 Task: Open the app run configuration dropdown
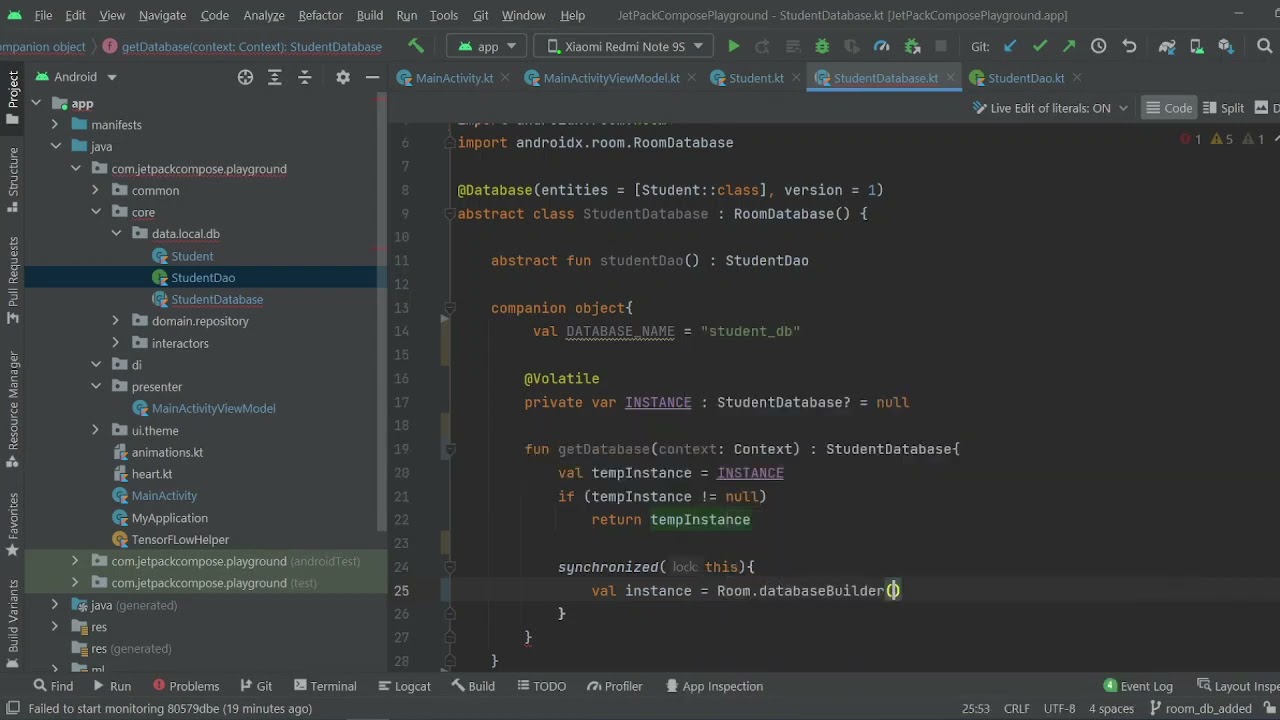[x=488, y=47]
